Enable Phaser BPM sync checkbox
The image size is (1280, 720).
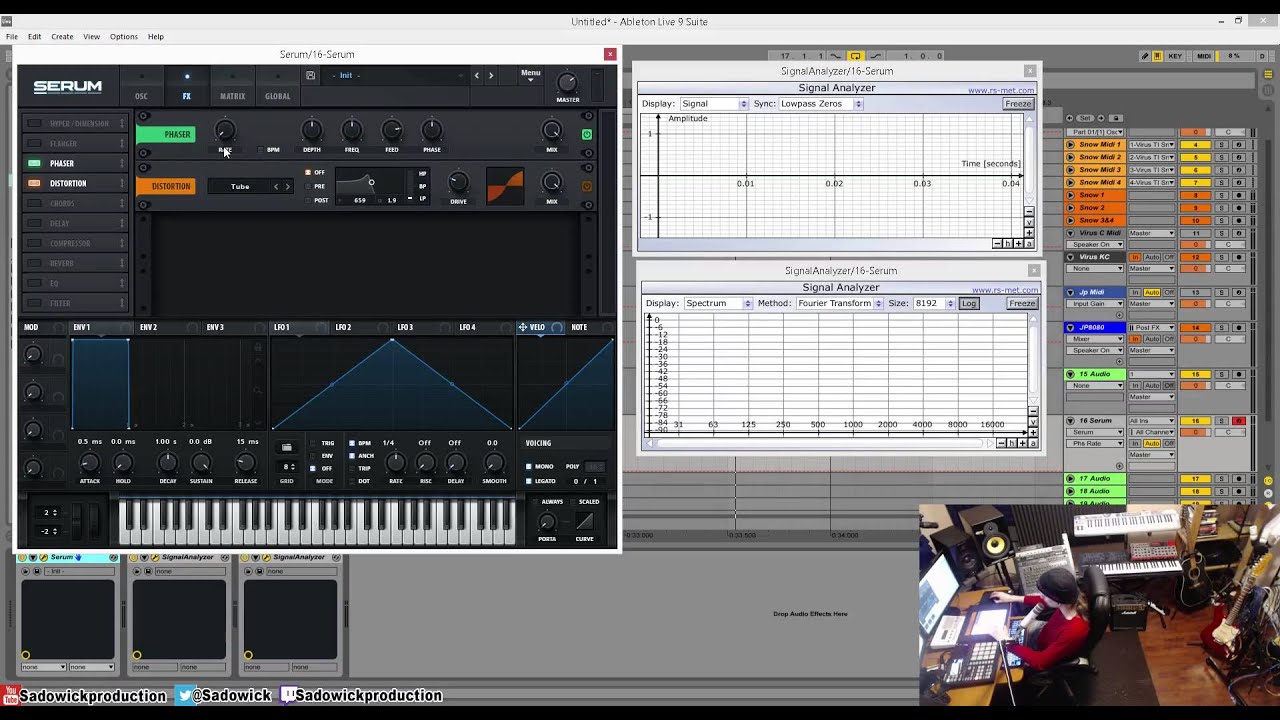click(x=261, y=150)
